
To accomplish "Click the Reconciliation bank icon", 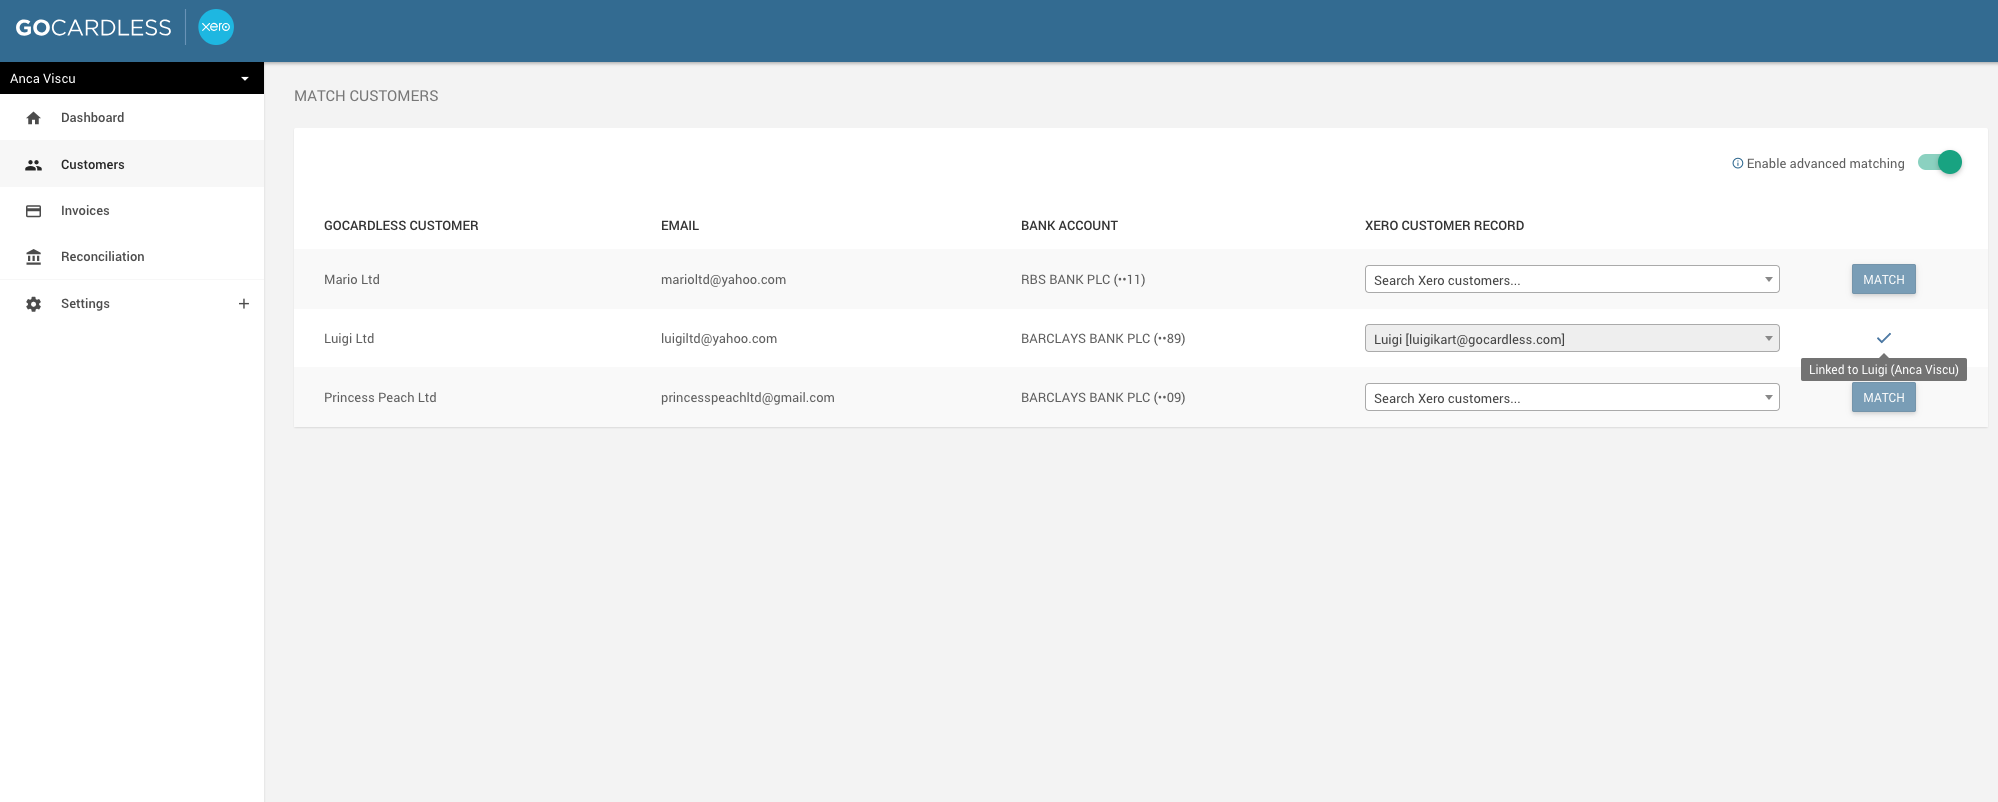I will pos(34,257).
